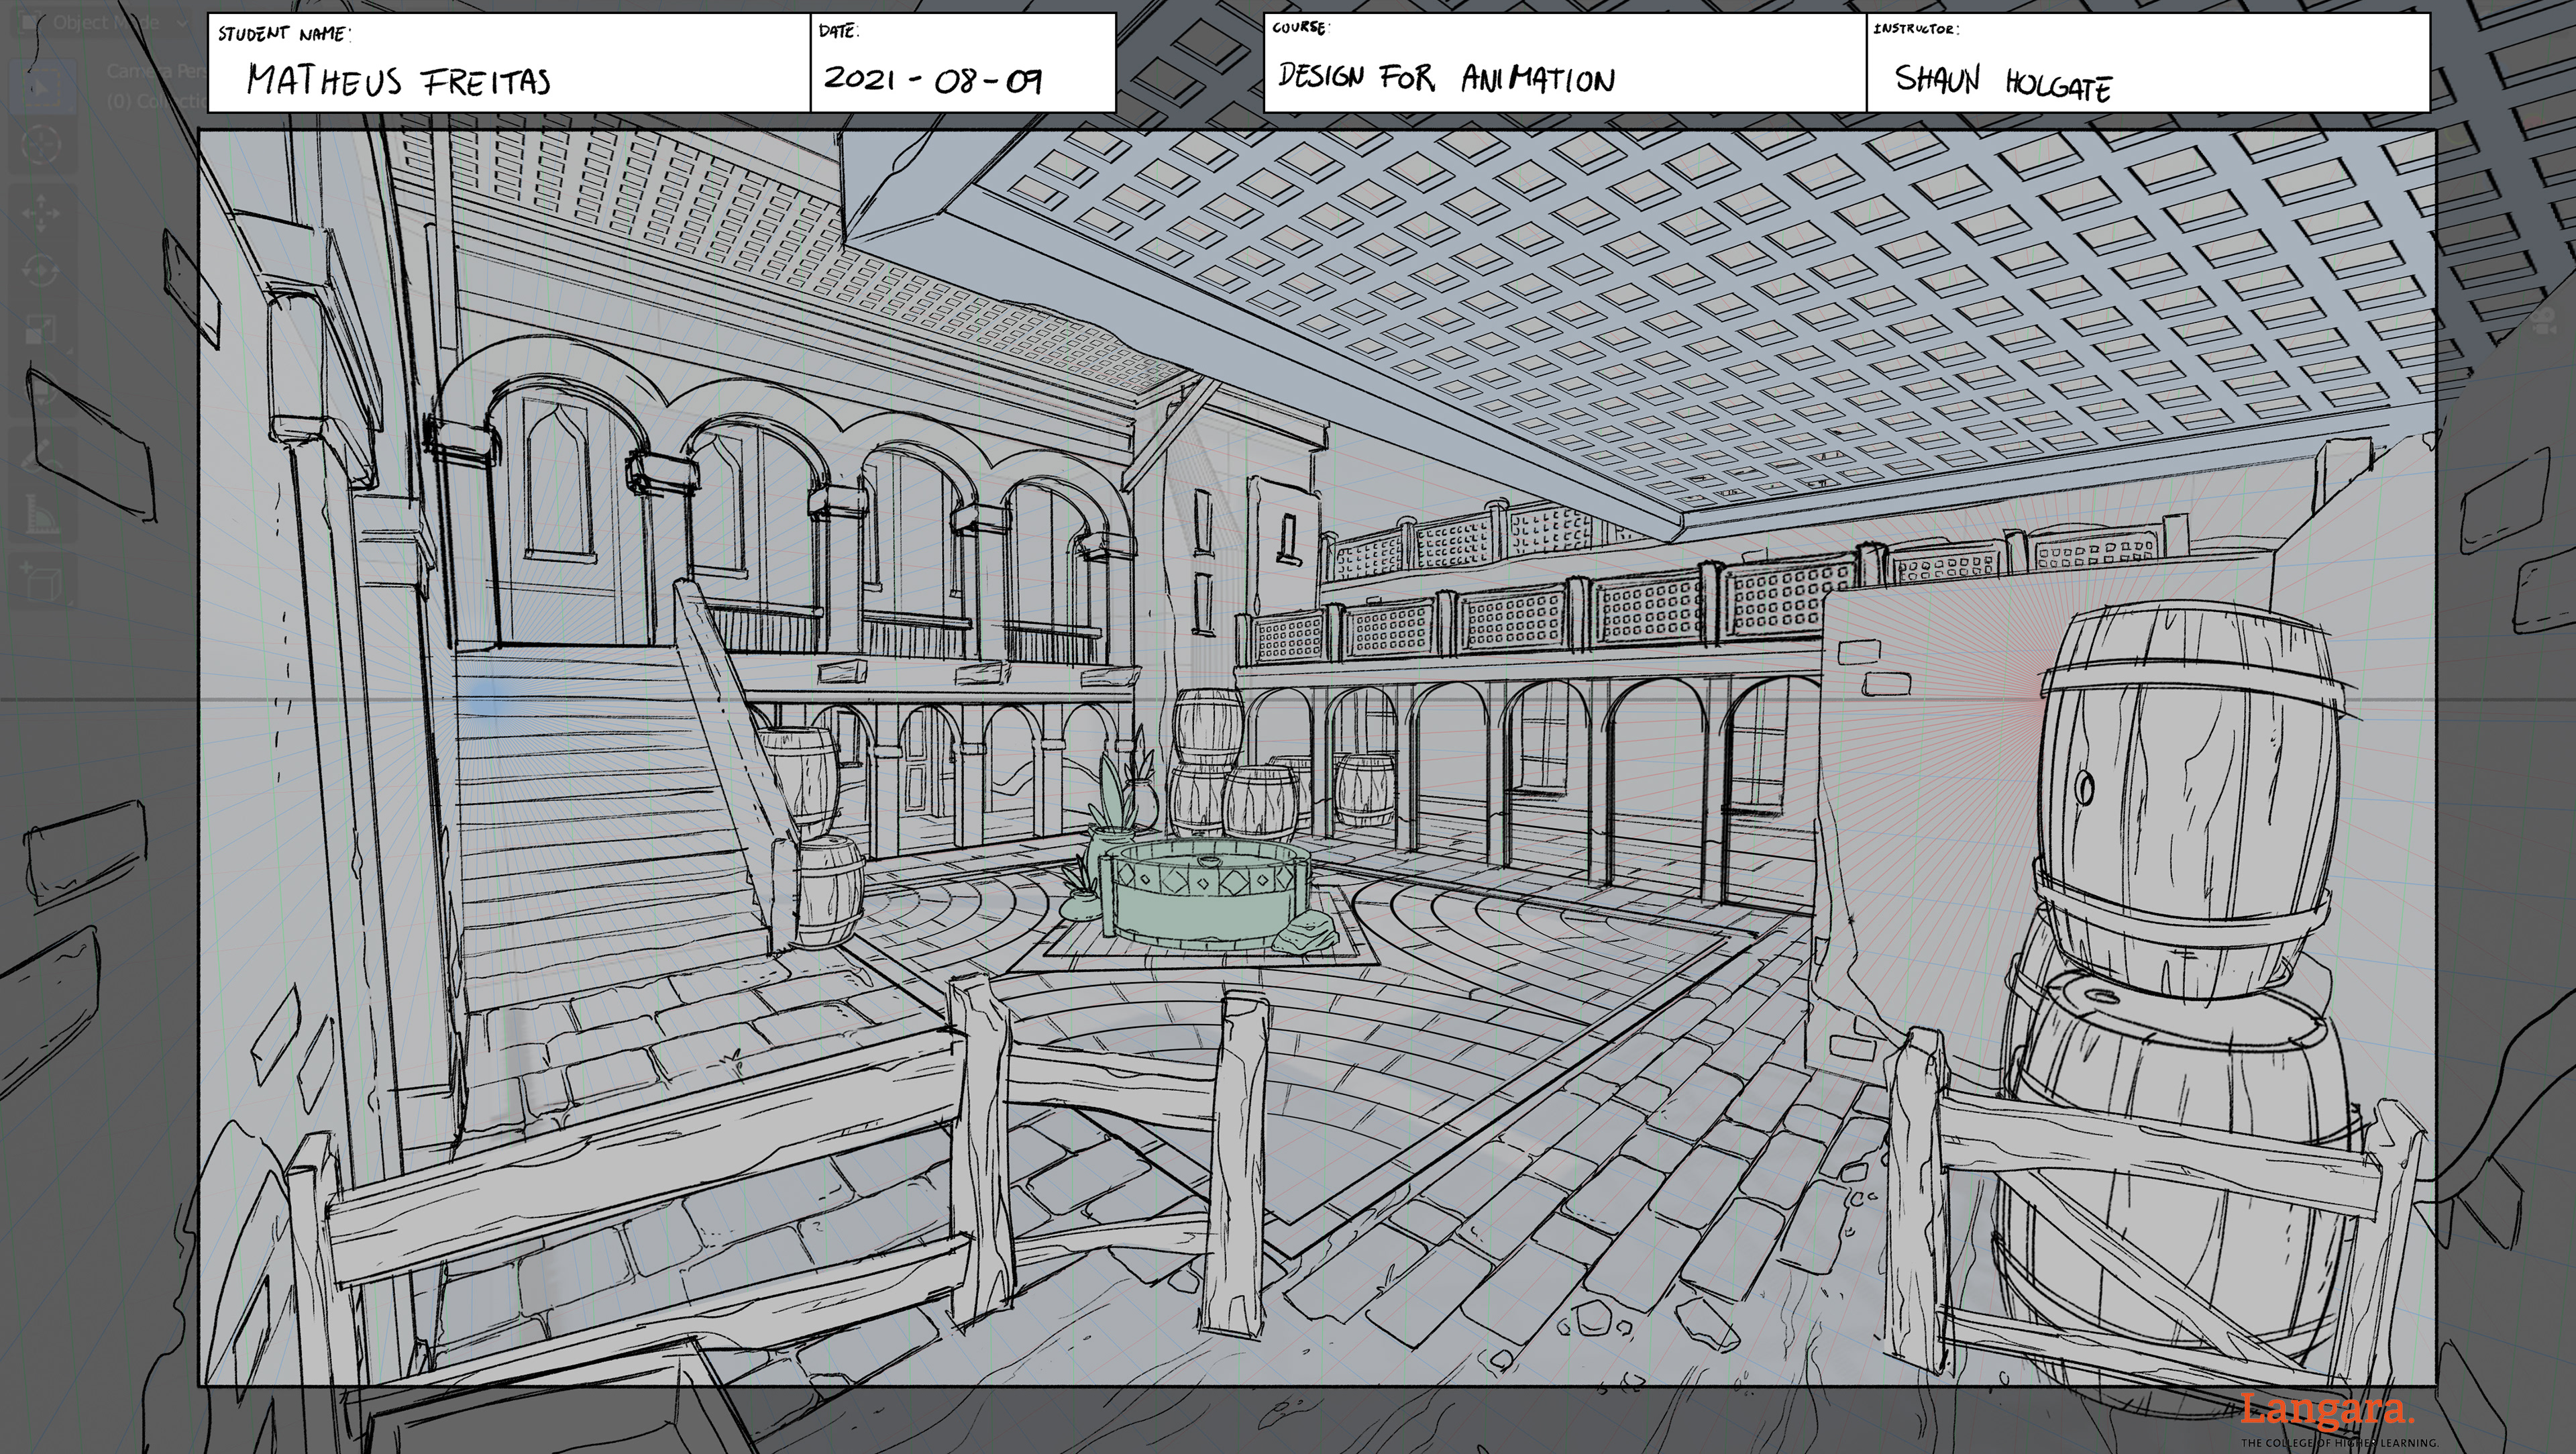Pick the Rotate tool

(x=40, y=271)
